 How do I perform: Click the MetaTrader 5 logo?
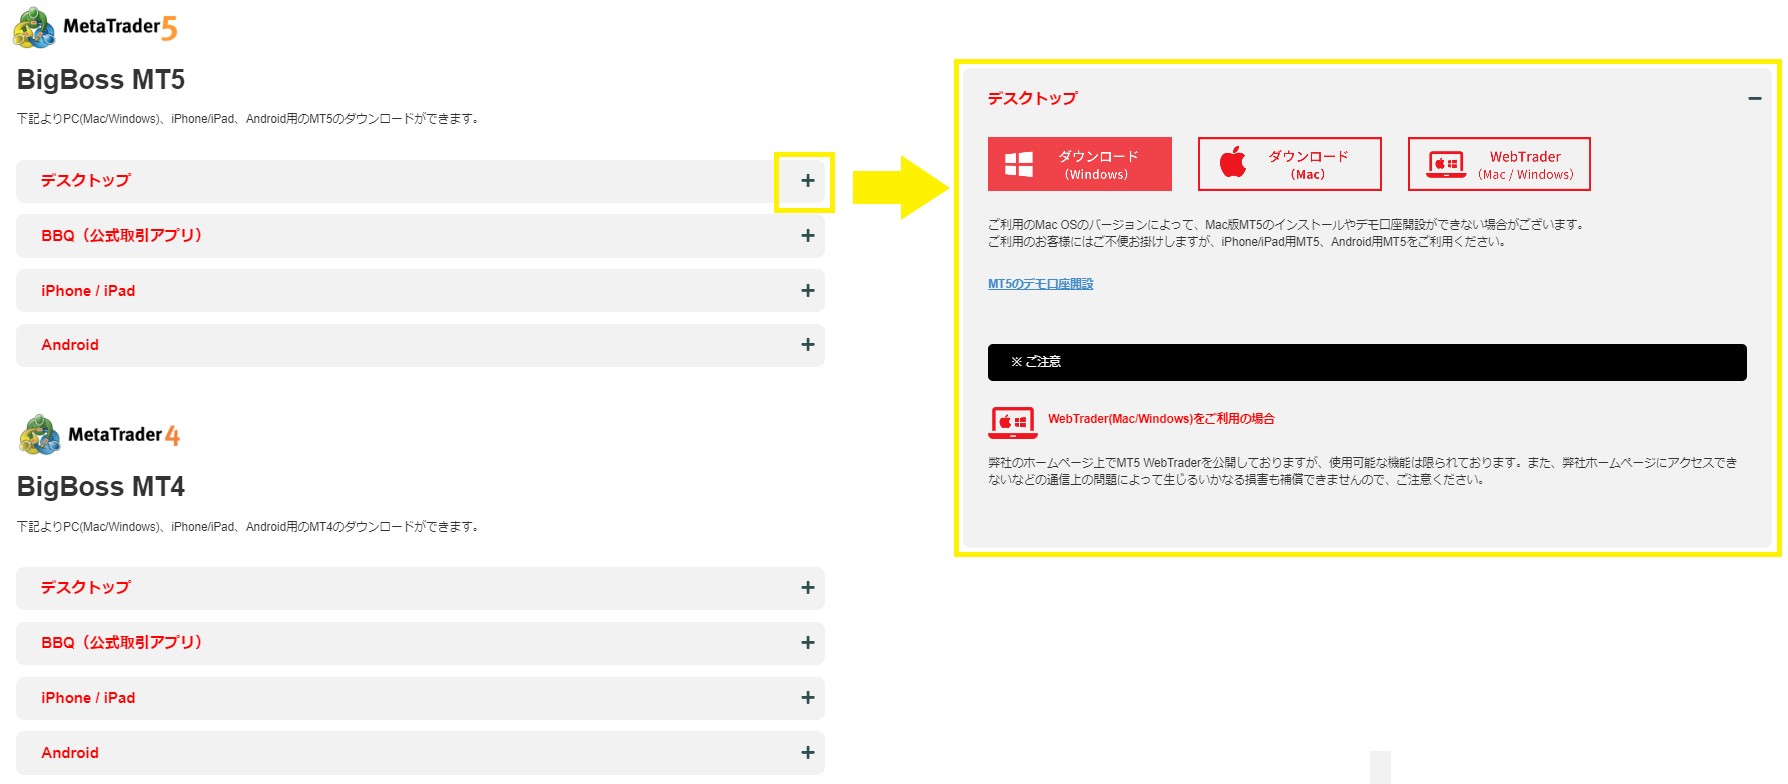(95, 27)
